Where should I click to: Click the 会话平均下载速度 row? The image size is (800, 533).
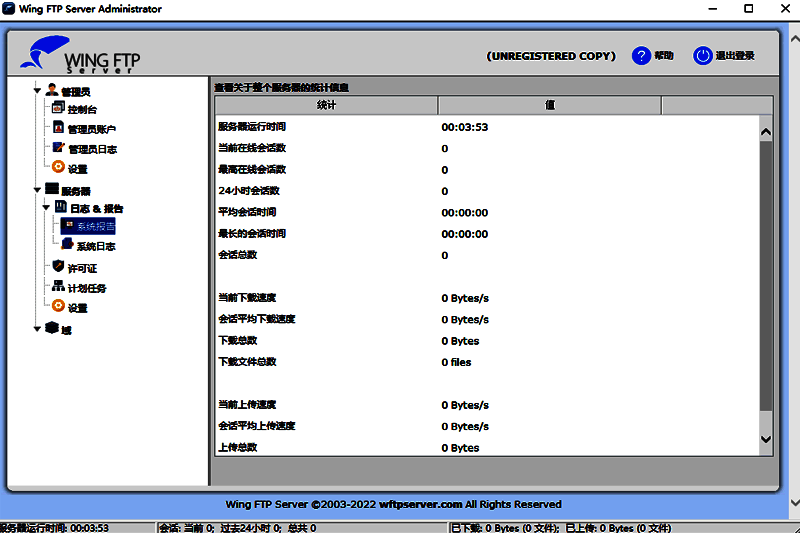(487, 319)
